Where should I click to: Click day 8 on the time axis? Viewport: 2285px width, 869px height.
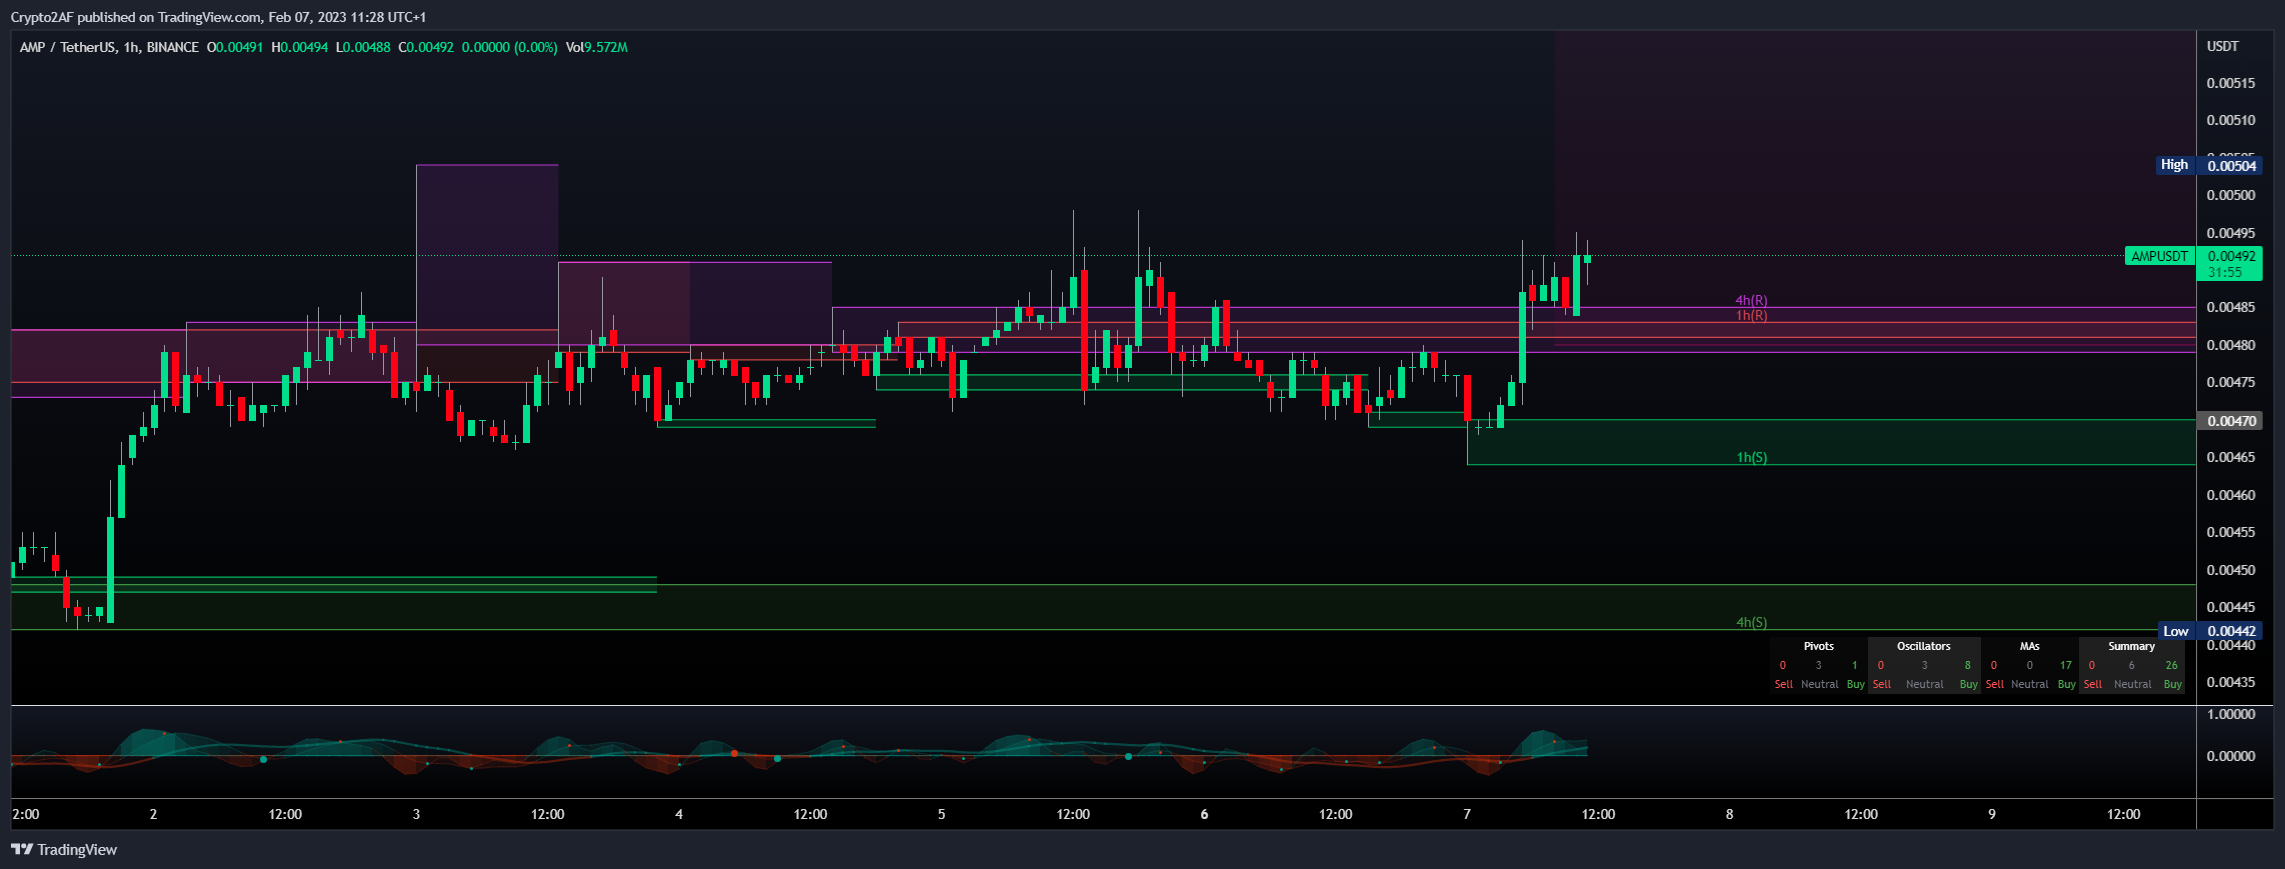coord(1729,814)
